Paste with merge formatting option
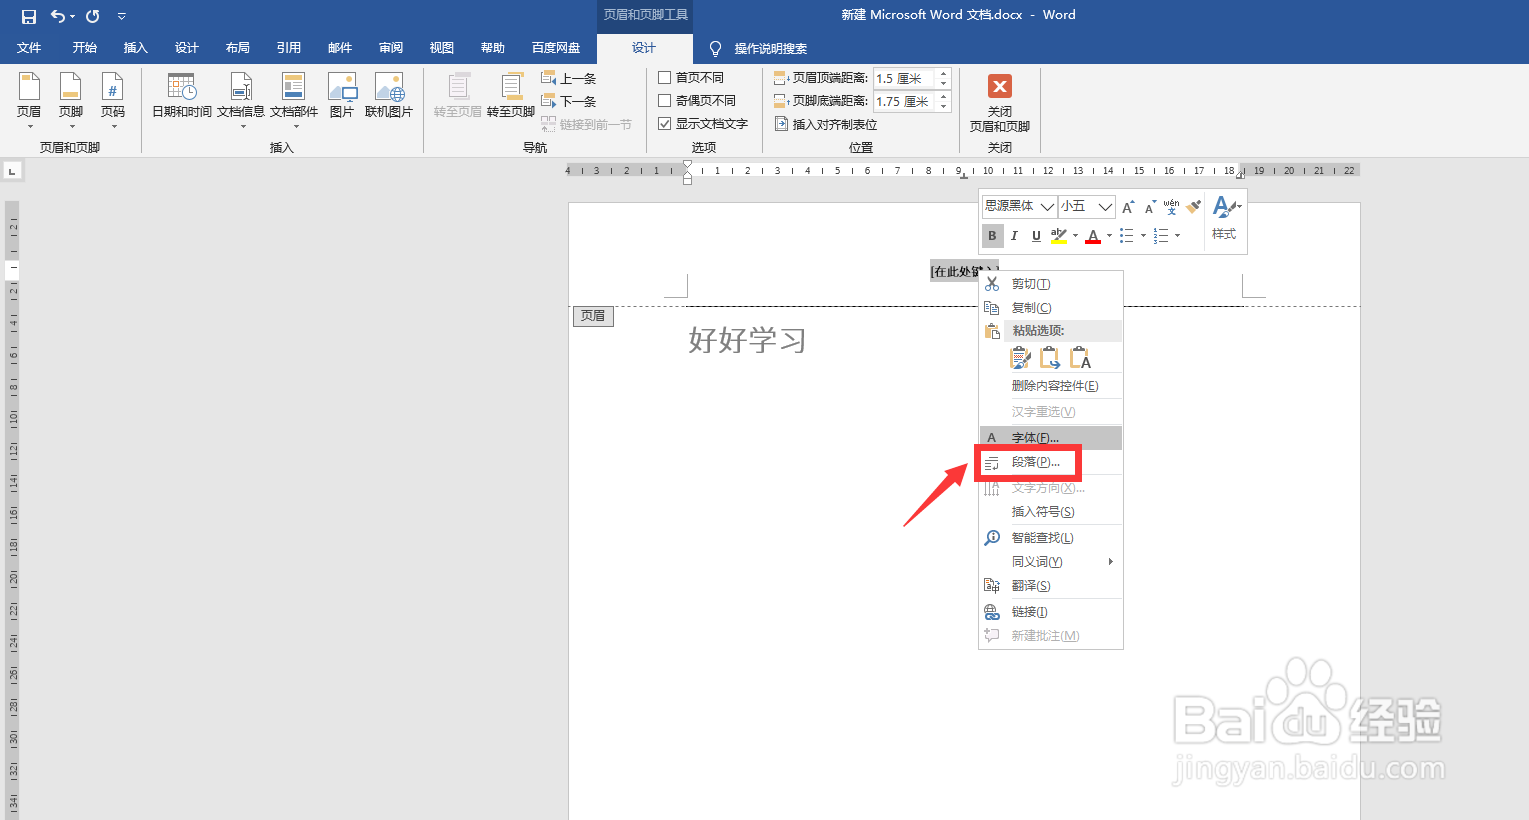Screen dimensions: 1529x820 1050,358
